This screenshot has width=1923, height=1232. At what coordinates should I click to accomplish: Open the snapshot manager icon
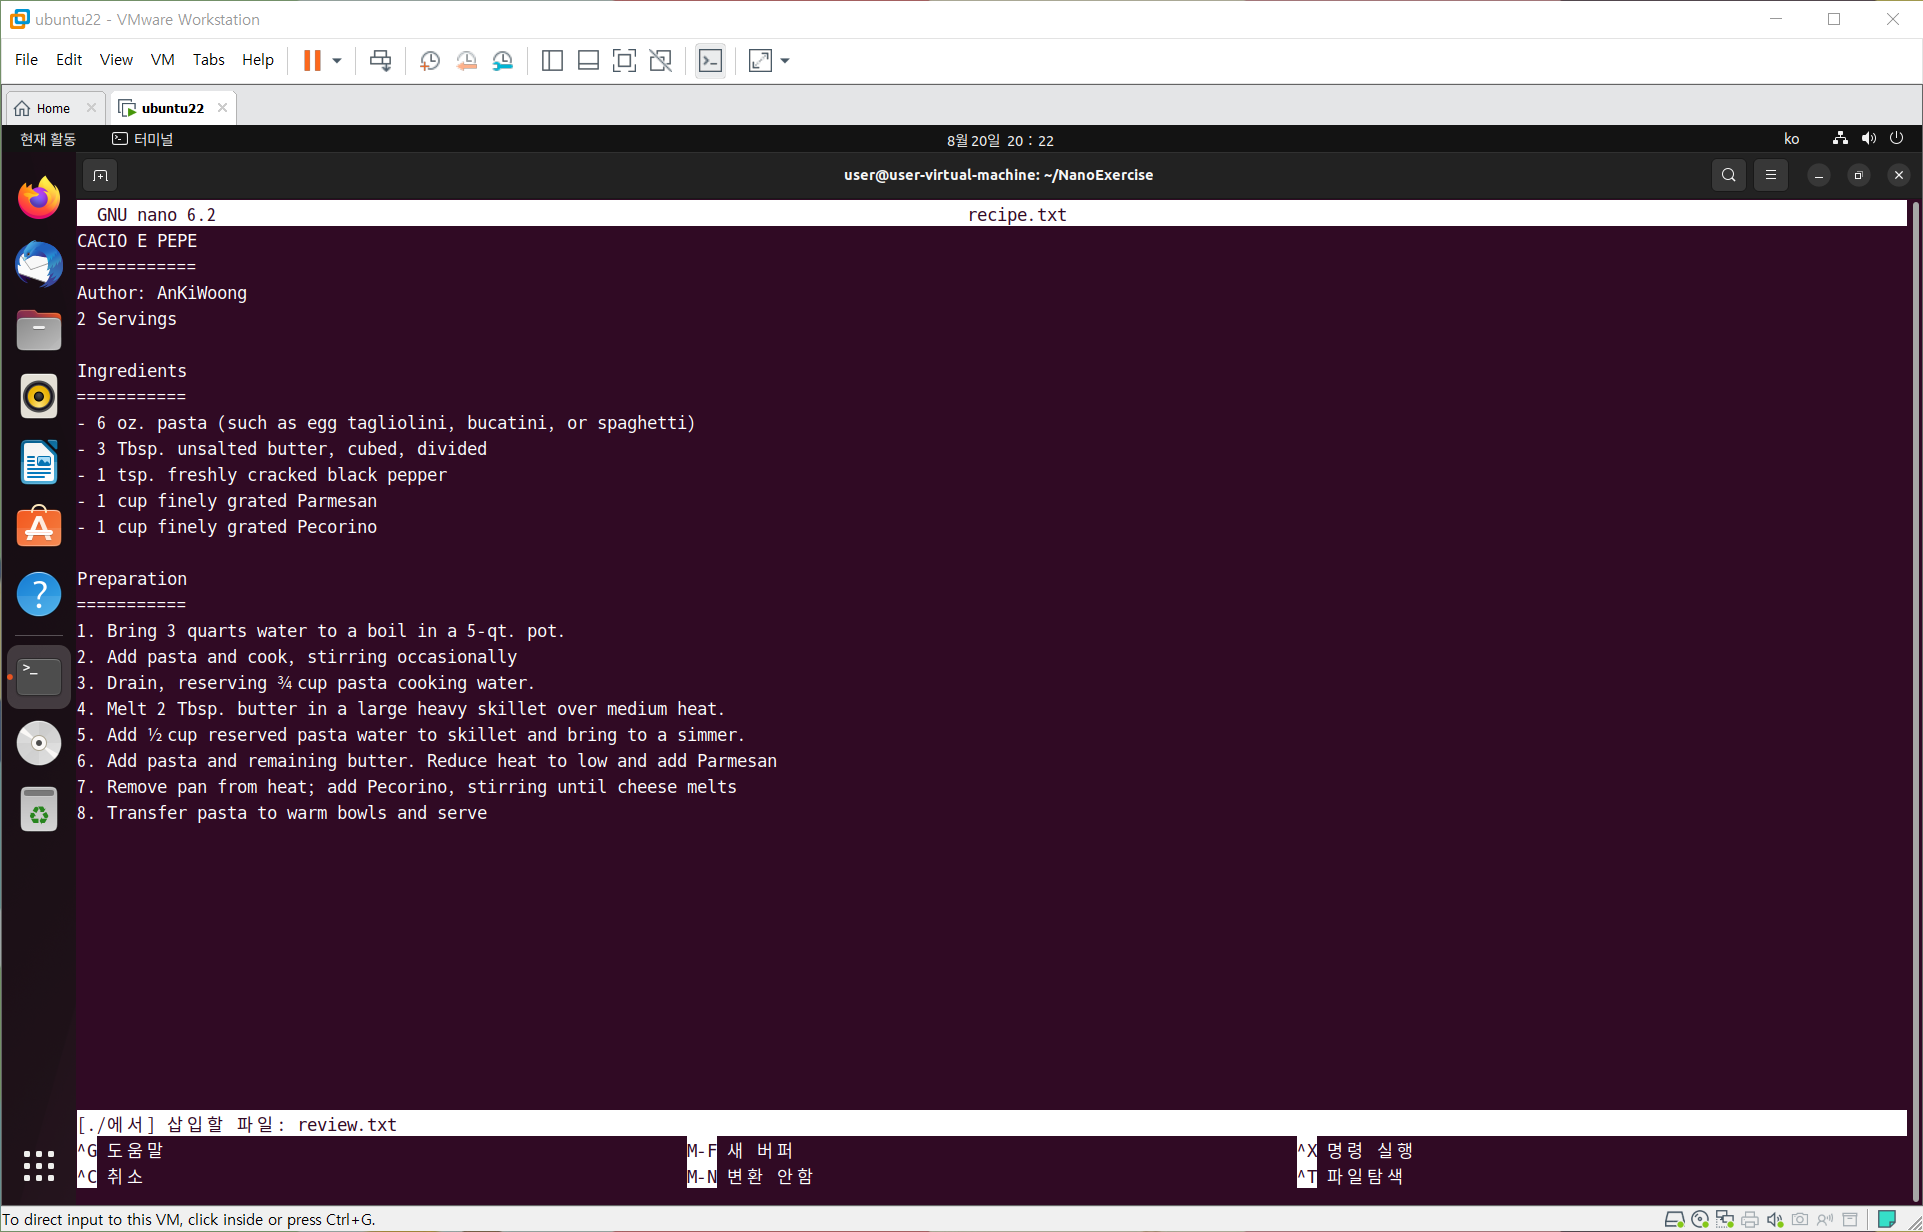[x=503, y=61]
